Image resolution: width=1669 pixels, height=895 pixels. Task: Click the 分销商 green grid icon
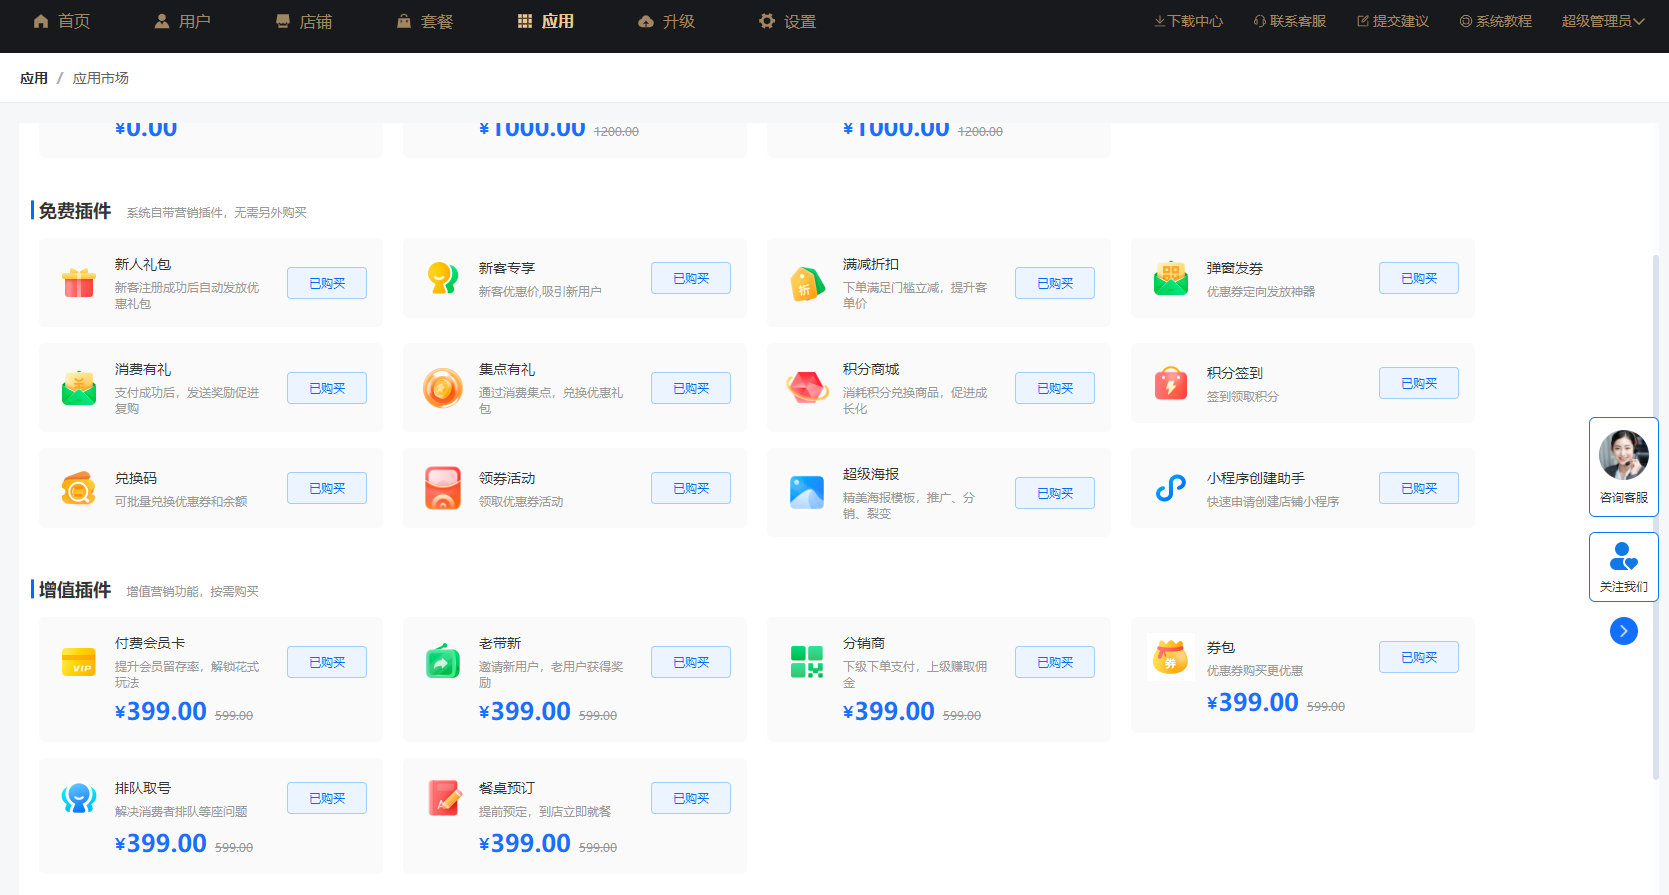807,662
